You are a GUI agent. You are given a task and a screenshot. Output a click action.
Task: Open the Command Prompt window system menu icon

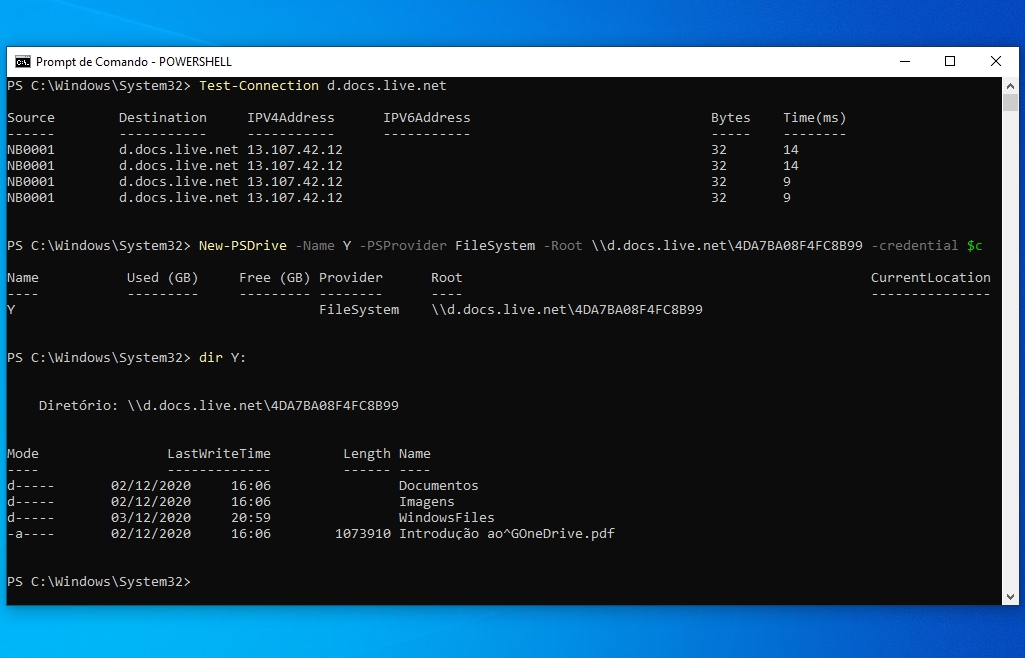[x=22, y=61]
